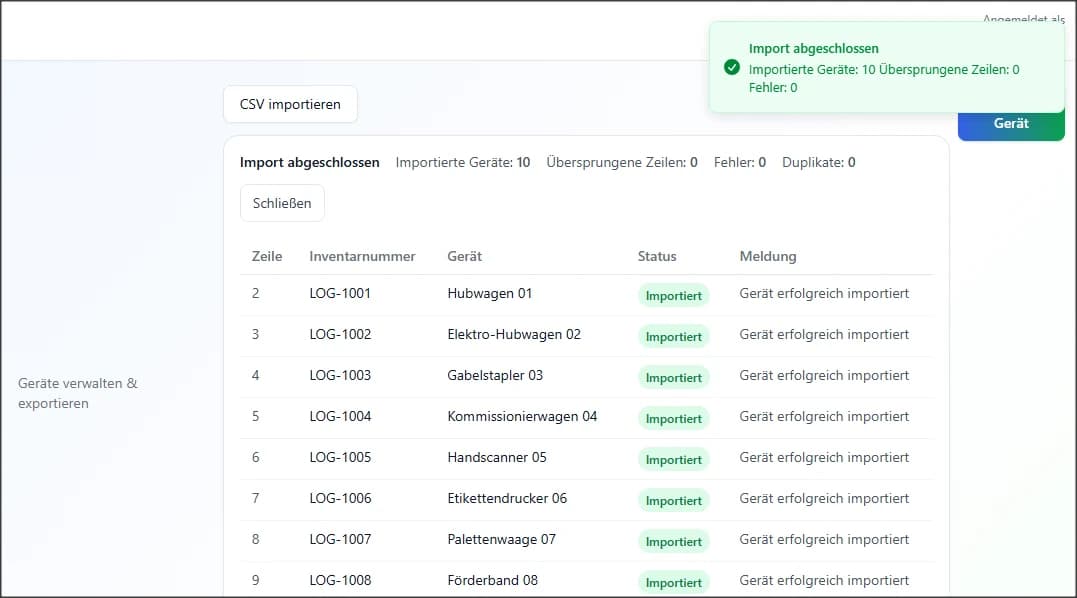
Task: Select inventory number LOG-1001
Action: click(x=340, y=294)
